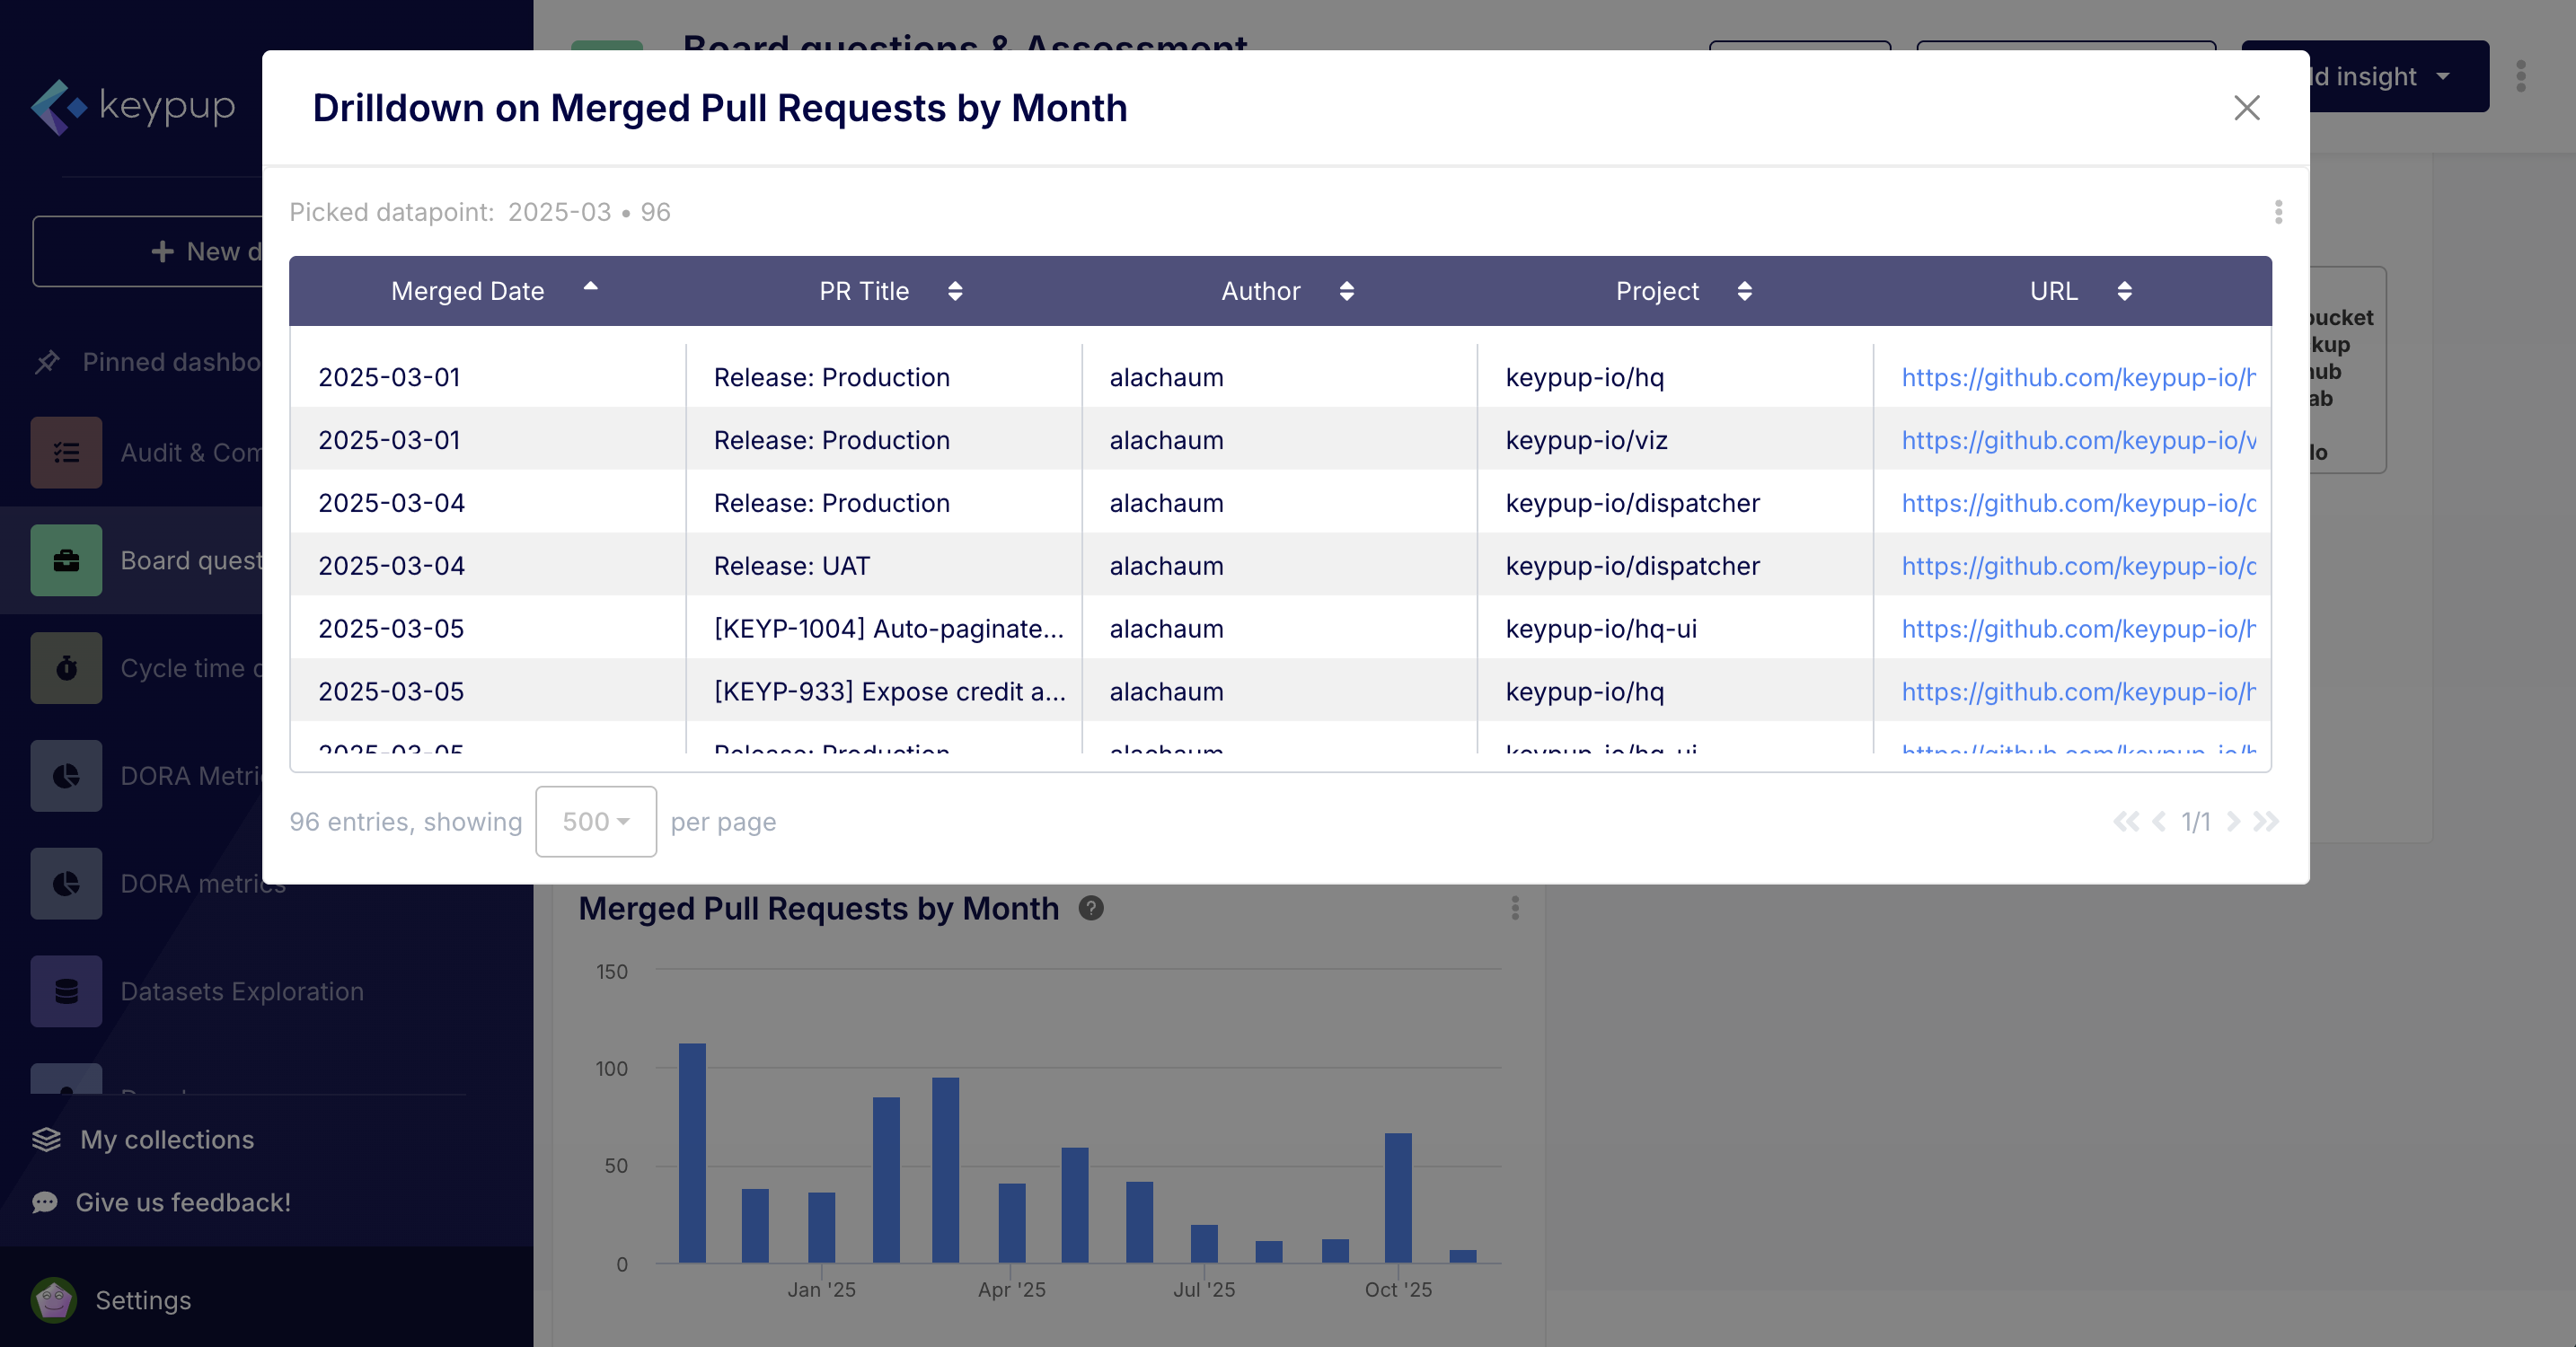Open GitHub link for keypup-io/viz row

pyautogui.click(x=2078, y=440)
